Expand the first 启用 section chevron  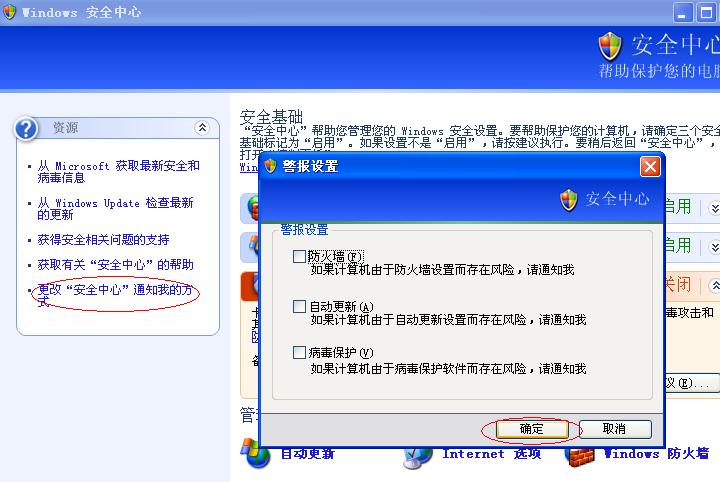715,208
